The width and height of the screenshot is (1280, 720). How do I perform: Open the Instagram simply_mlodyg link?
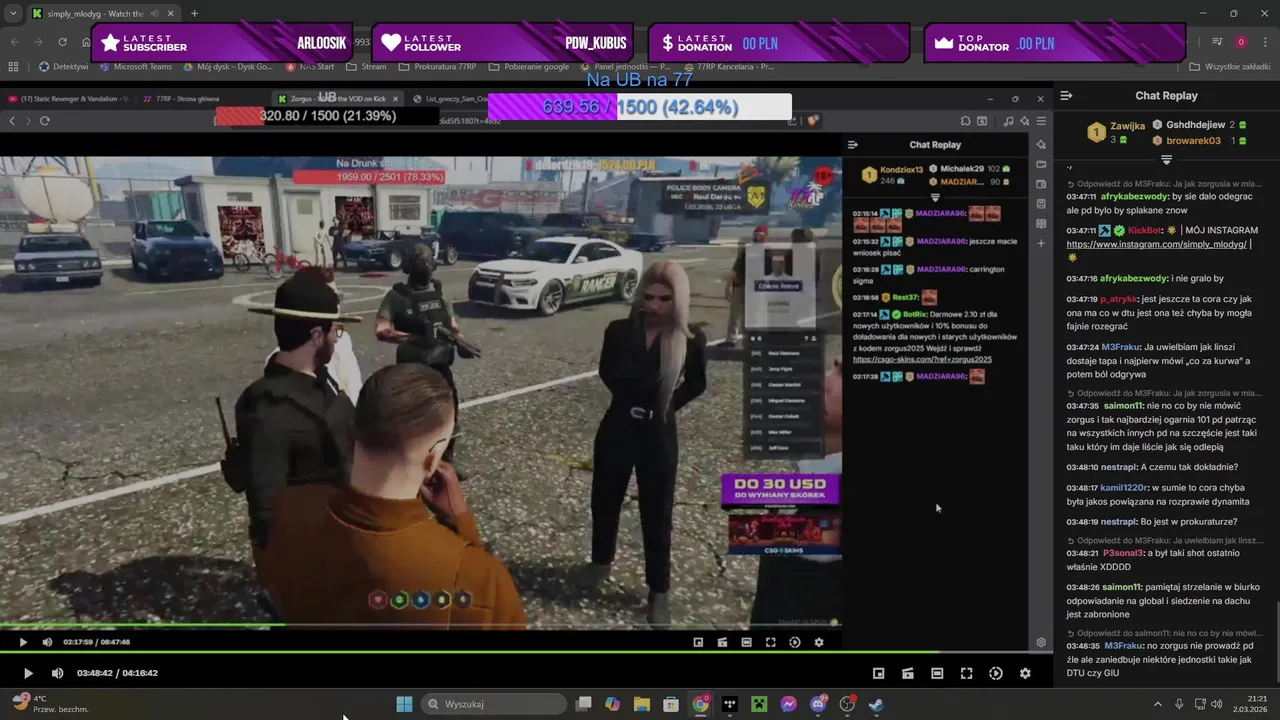pyautogui.click(x=1156, y=244)
